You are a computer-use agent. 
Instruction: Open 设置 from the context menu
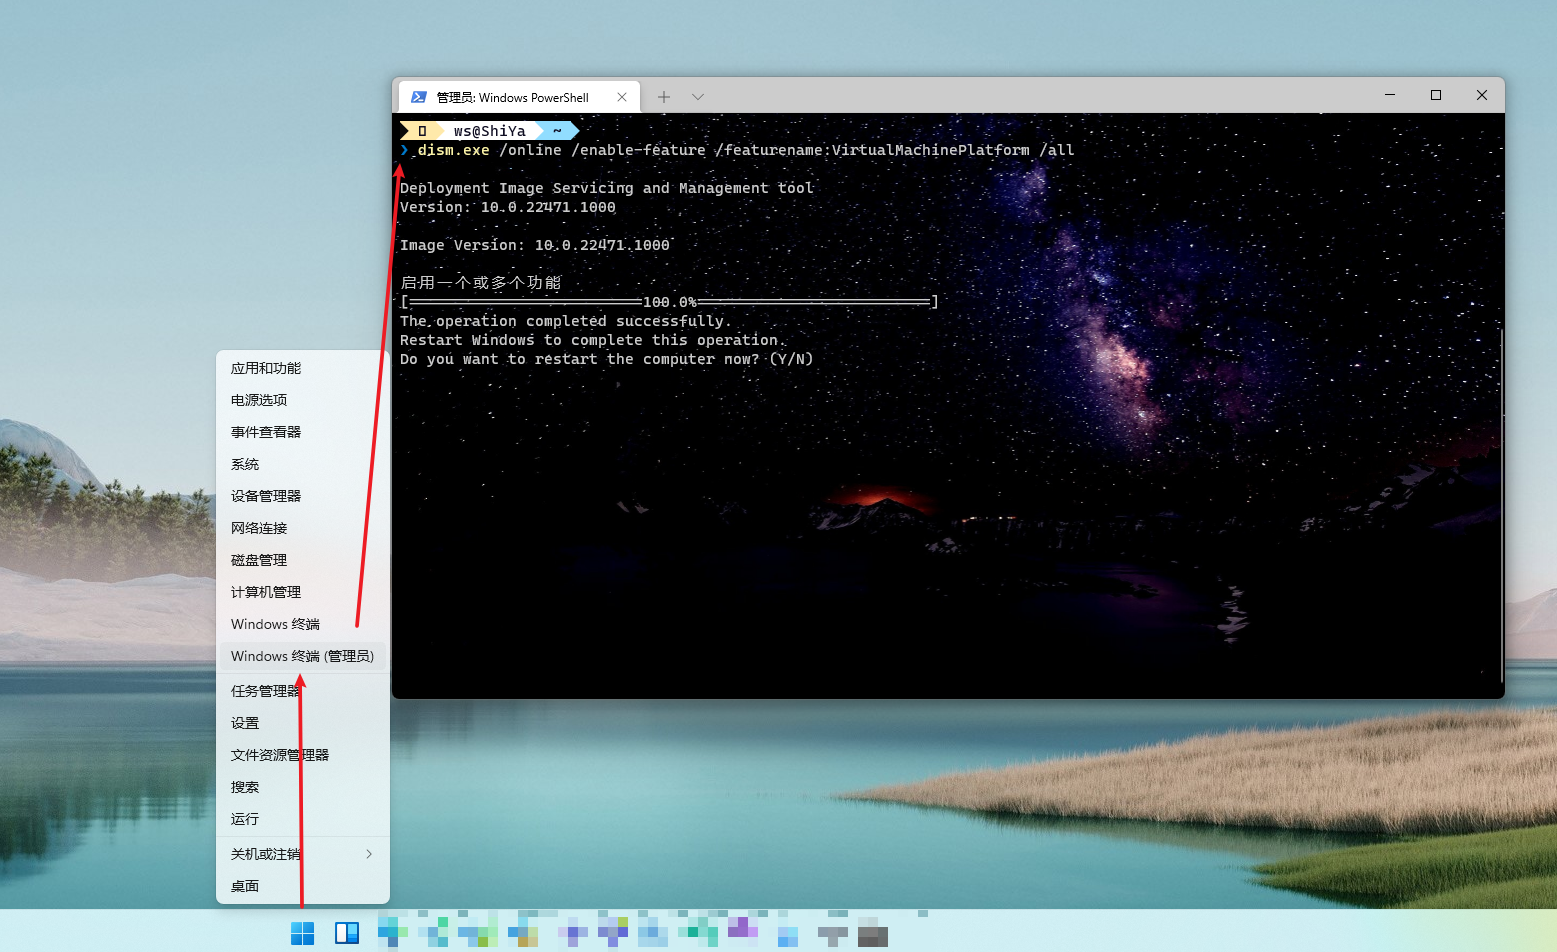tap(303, 723)
